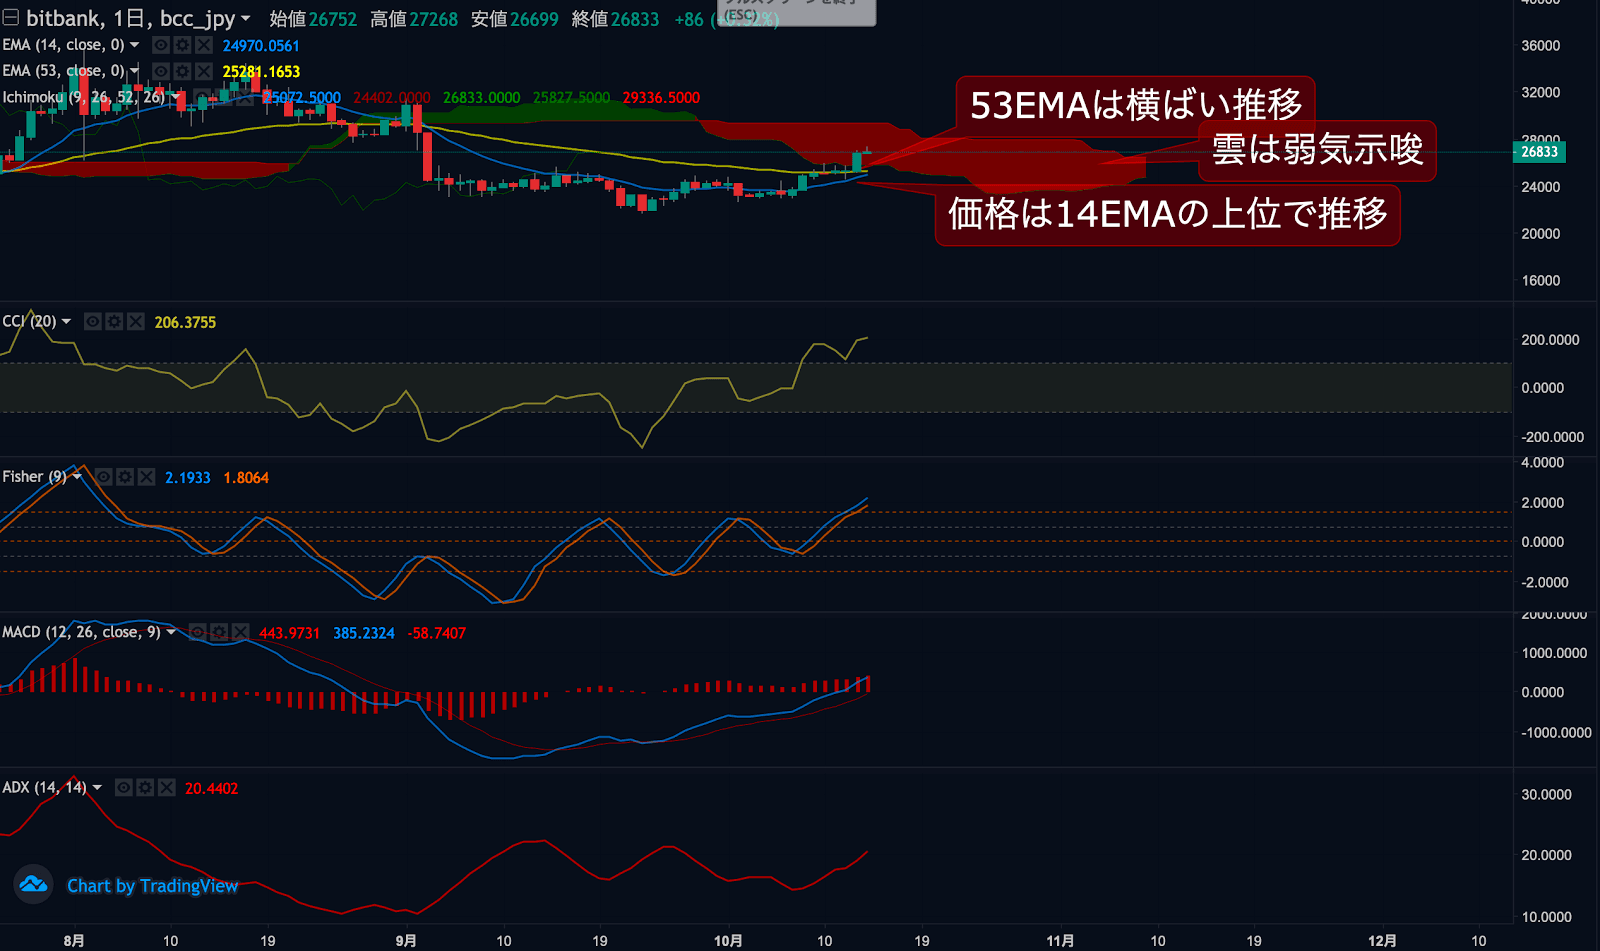Open the Fisher (9) dropdown arrow
The width and height of the screenshot is (1600, 951).
point(77,477)
